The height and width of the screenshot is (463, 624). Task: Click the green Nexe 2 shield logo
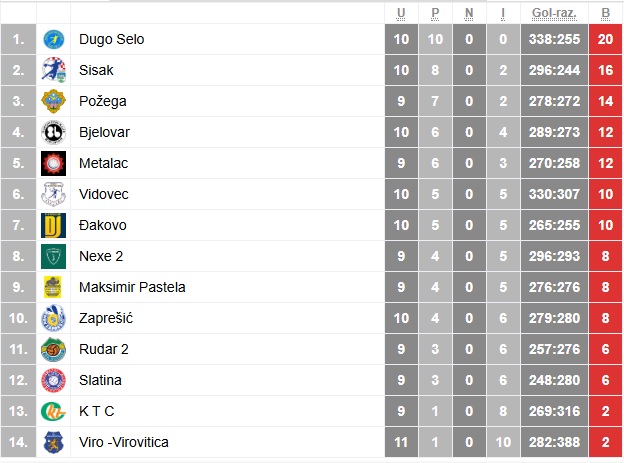pyautogui.click(x=53, y=256)
